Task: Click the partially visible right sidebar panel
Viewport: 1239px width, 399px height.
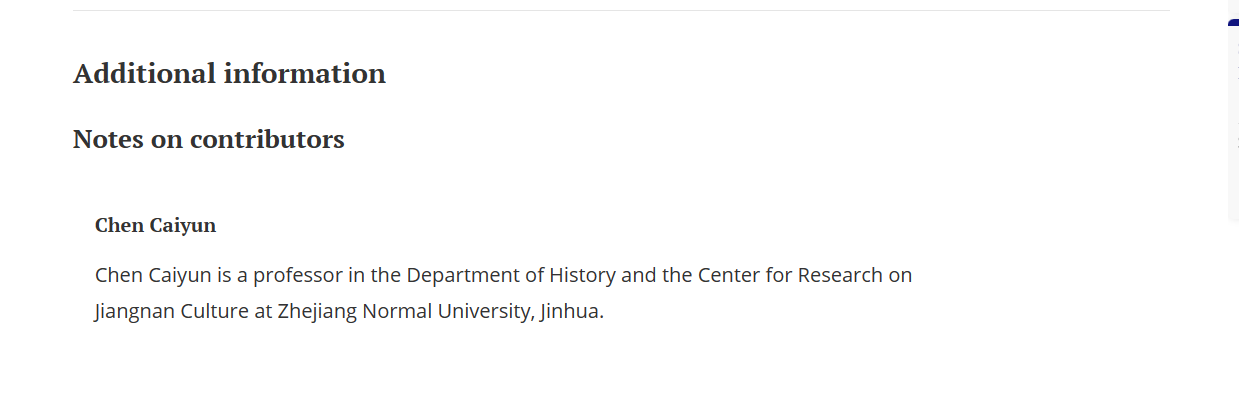Action: click(x=1233, y=120)
